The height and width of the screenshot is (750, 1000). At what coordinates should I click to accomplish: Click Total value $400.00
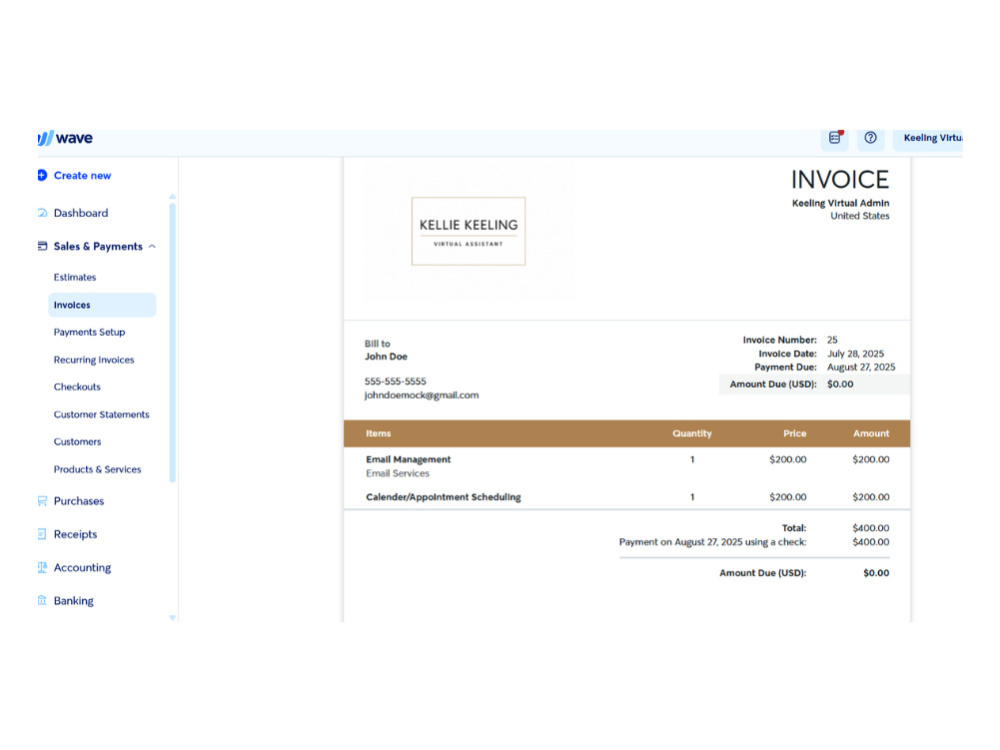click(871, 528)
